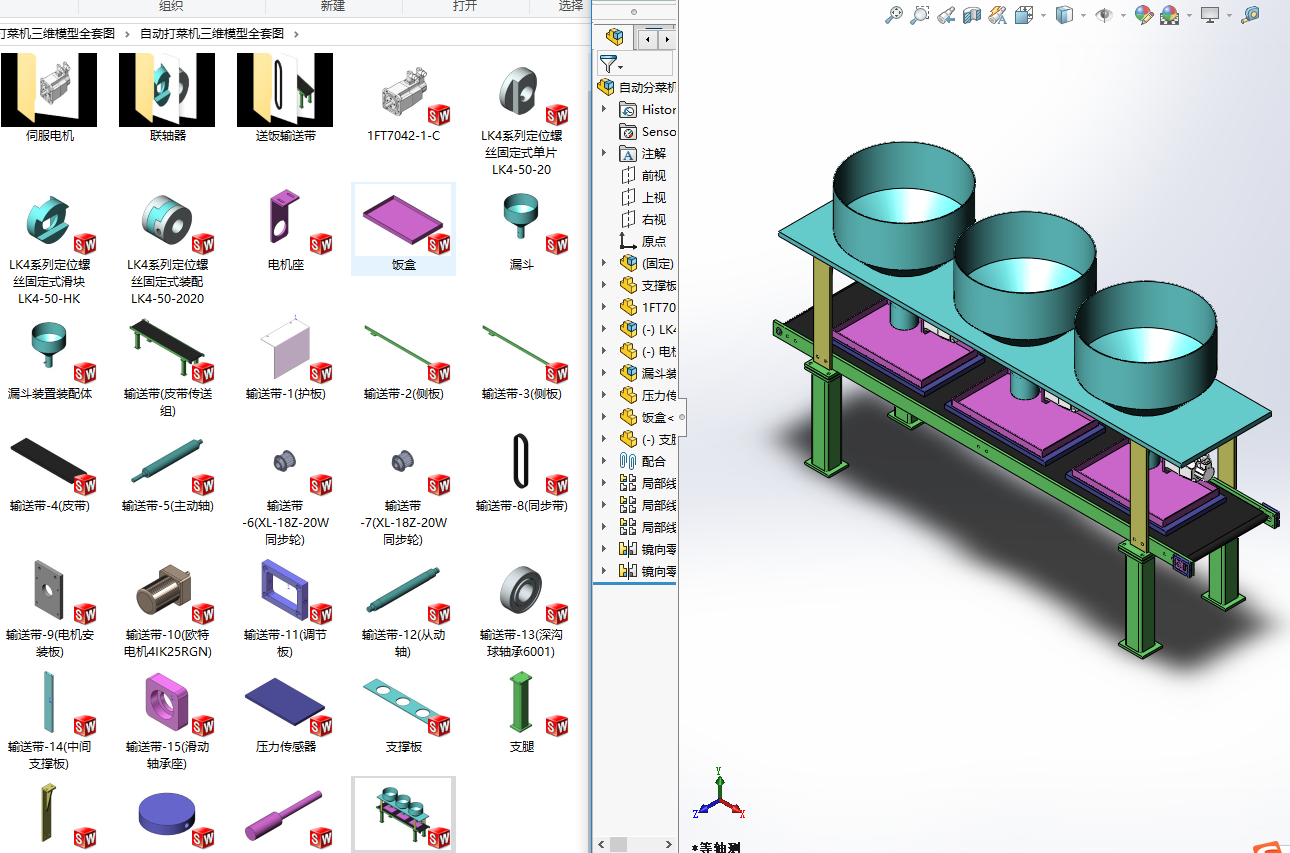Select the 输送带-5(主动轴) file
Viewport: 1290px width, 853px height.
pos(168,472)
